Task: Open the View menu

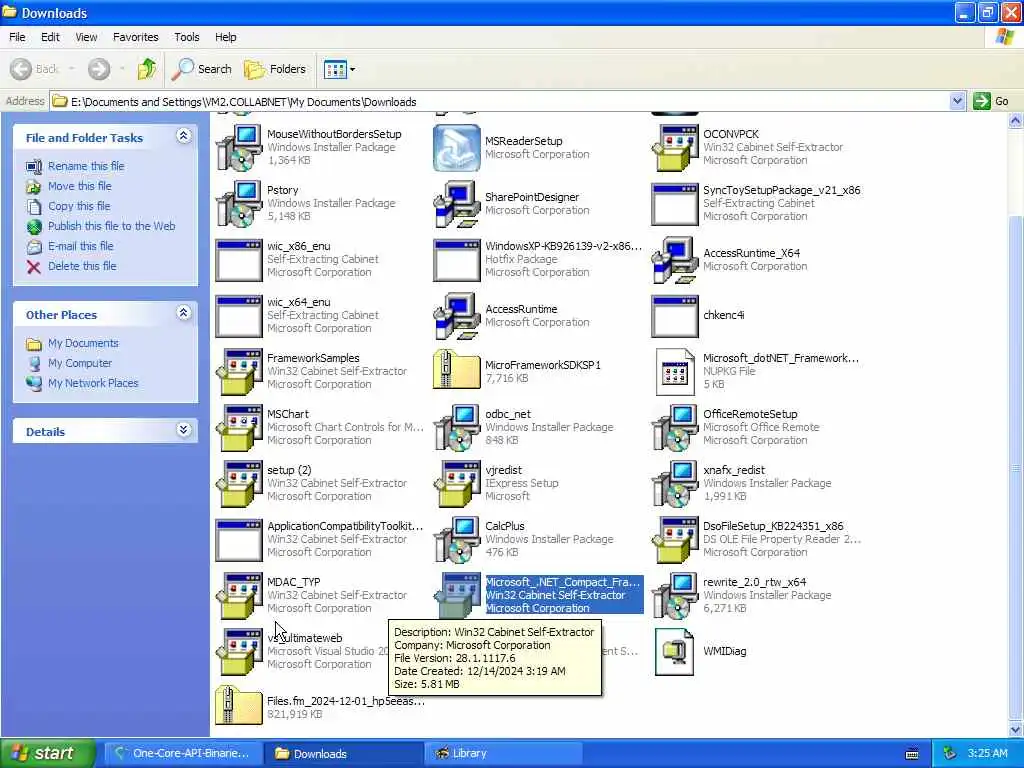Action: point(86,37)
